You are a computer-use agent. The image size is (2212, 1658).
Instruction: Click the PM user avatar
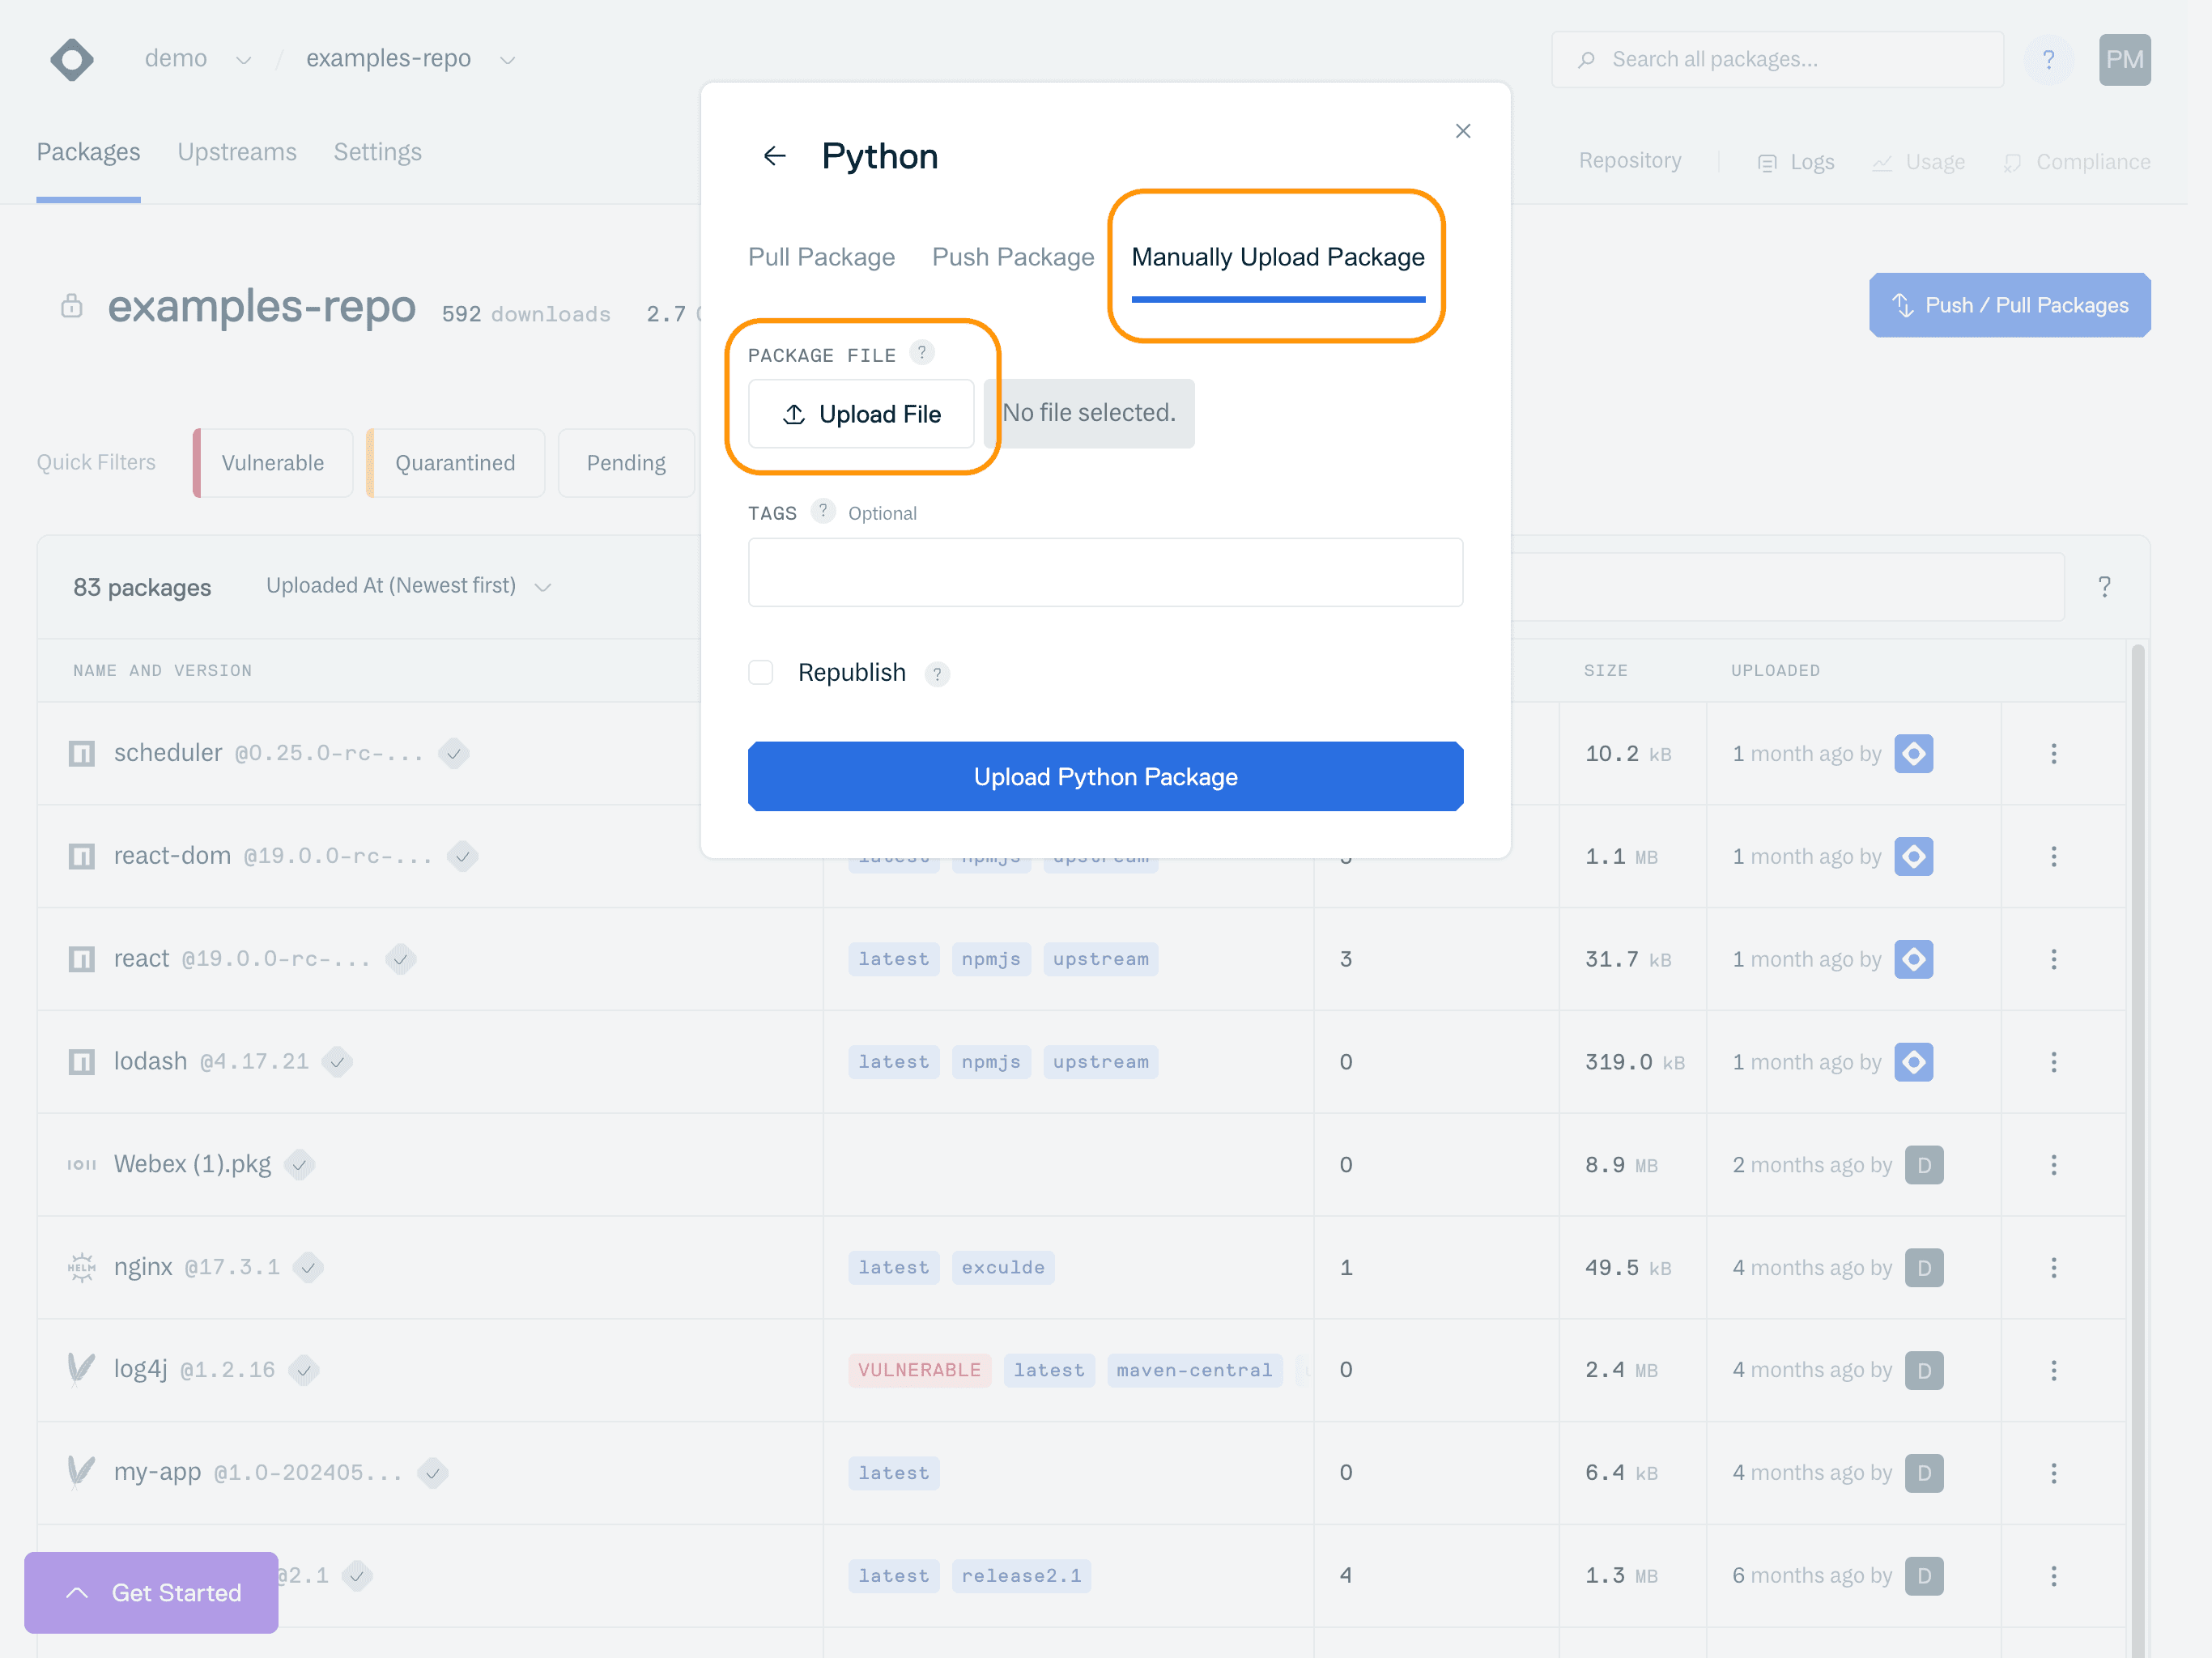click(x=2124, y=60)
